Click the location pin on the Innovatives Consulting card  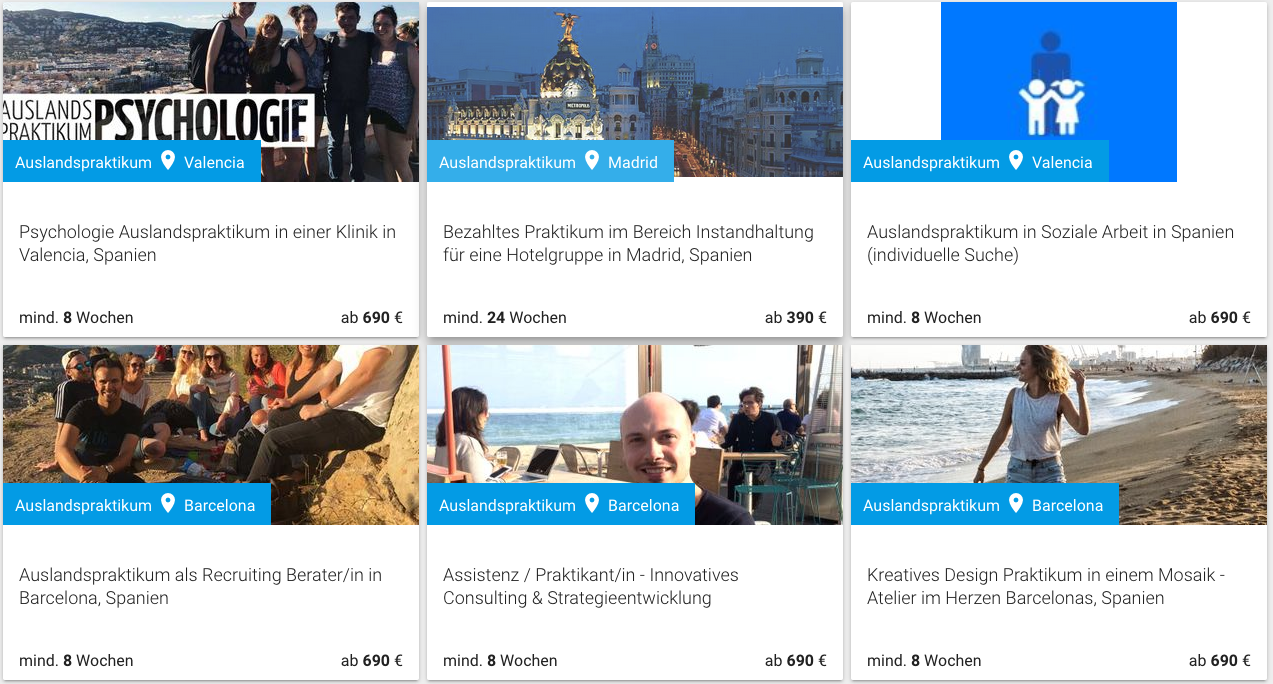[592, 503]
